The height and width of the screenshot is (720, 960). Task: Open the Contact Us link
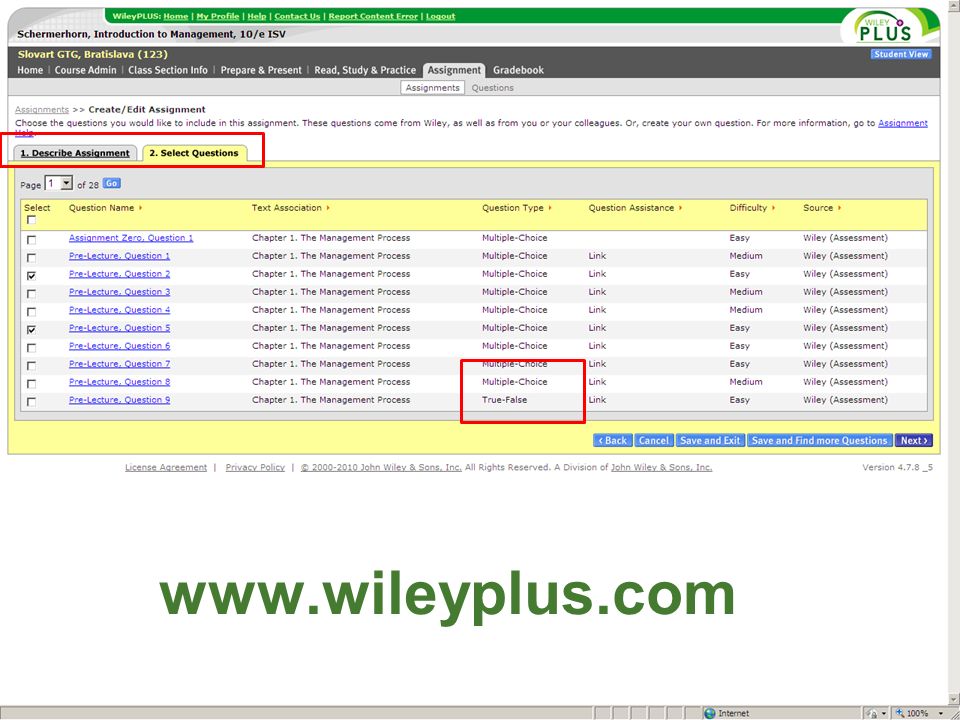[x=297, y=16]
